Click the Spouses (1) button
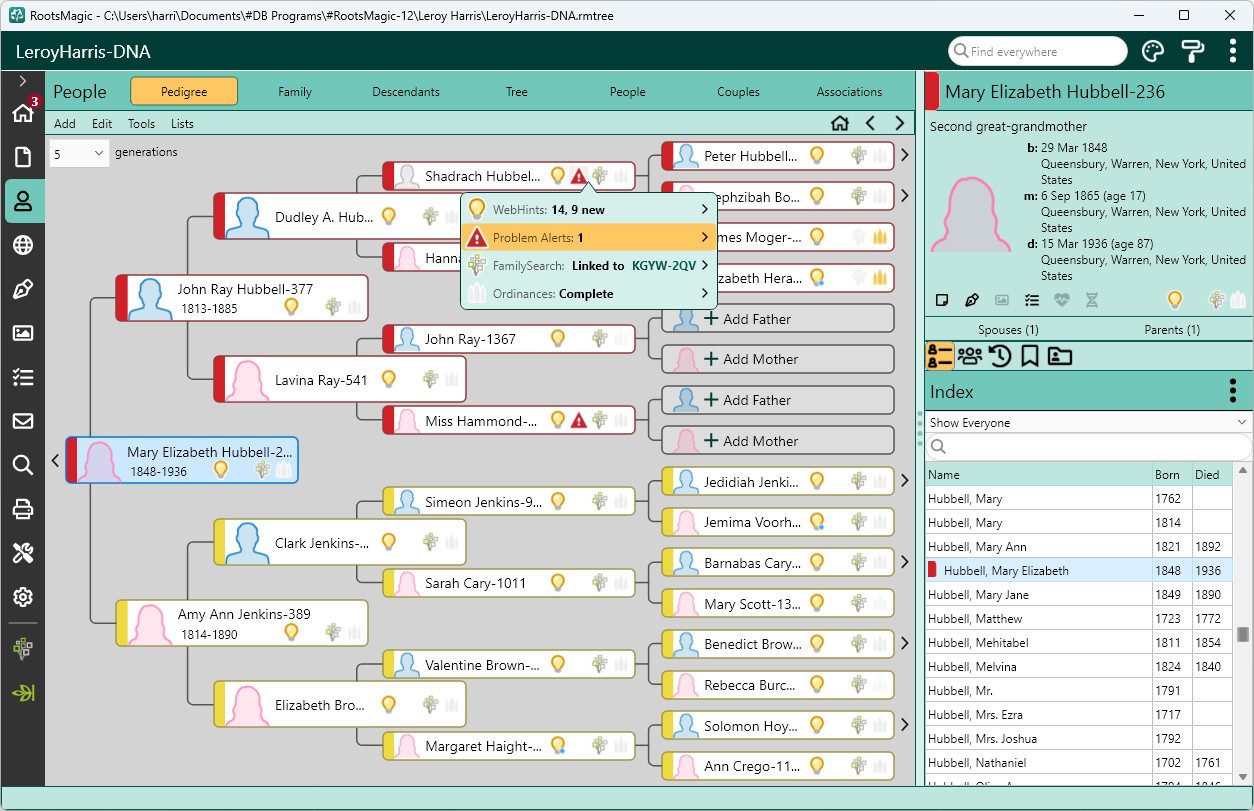 point(1007,330)
